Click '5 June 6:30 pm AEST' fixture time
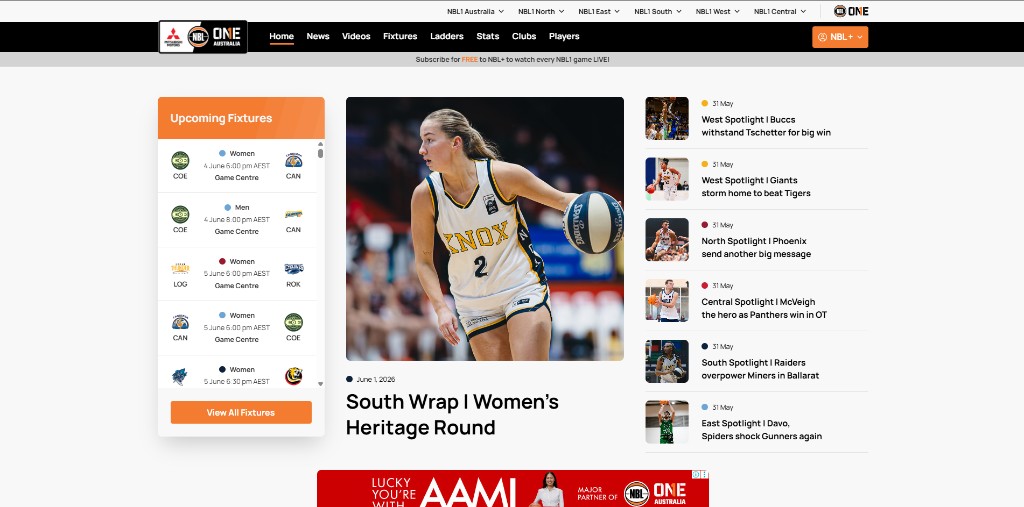This screenshot has height=507, width=1024. point(236,382)
